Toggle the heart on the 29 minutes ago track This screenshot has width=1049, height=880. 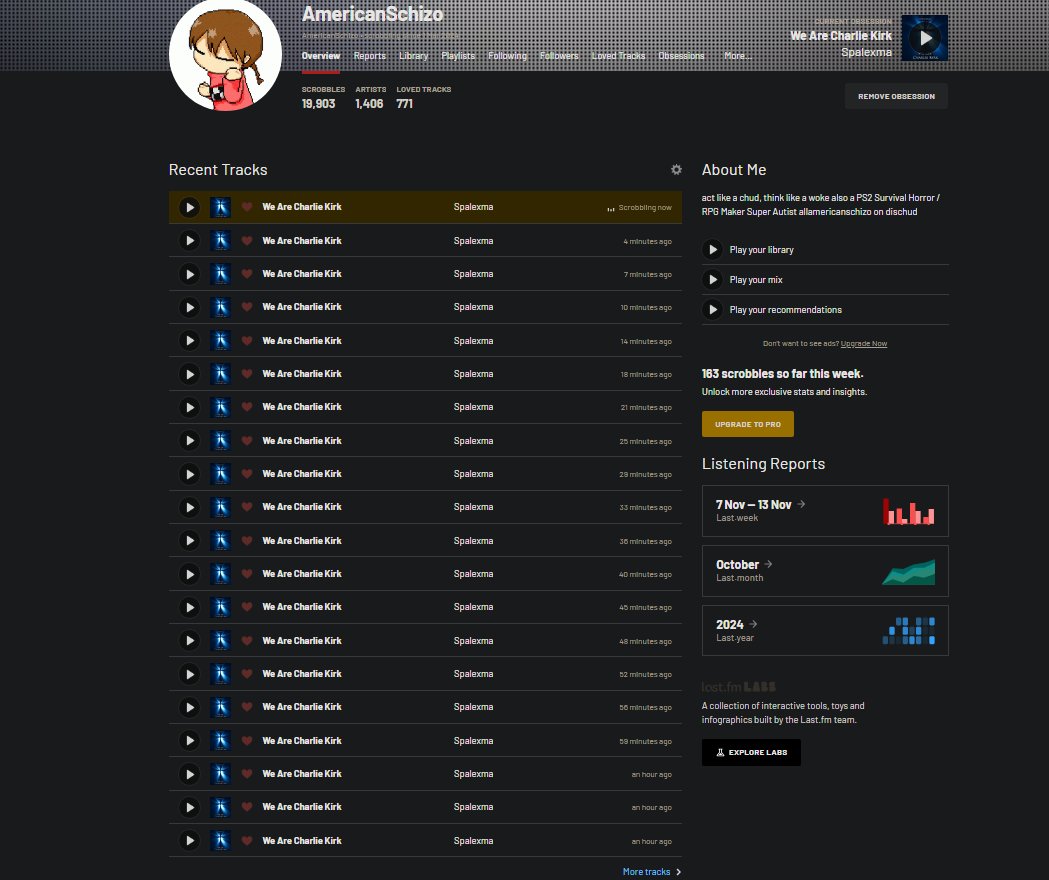click(x=247, y=474)
